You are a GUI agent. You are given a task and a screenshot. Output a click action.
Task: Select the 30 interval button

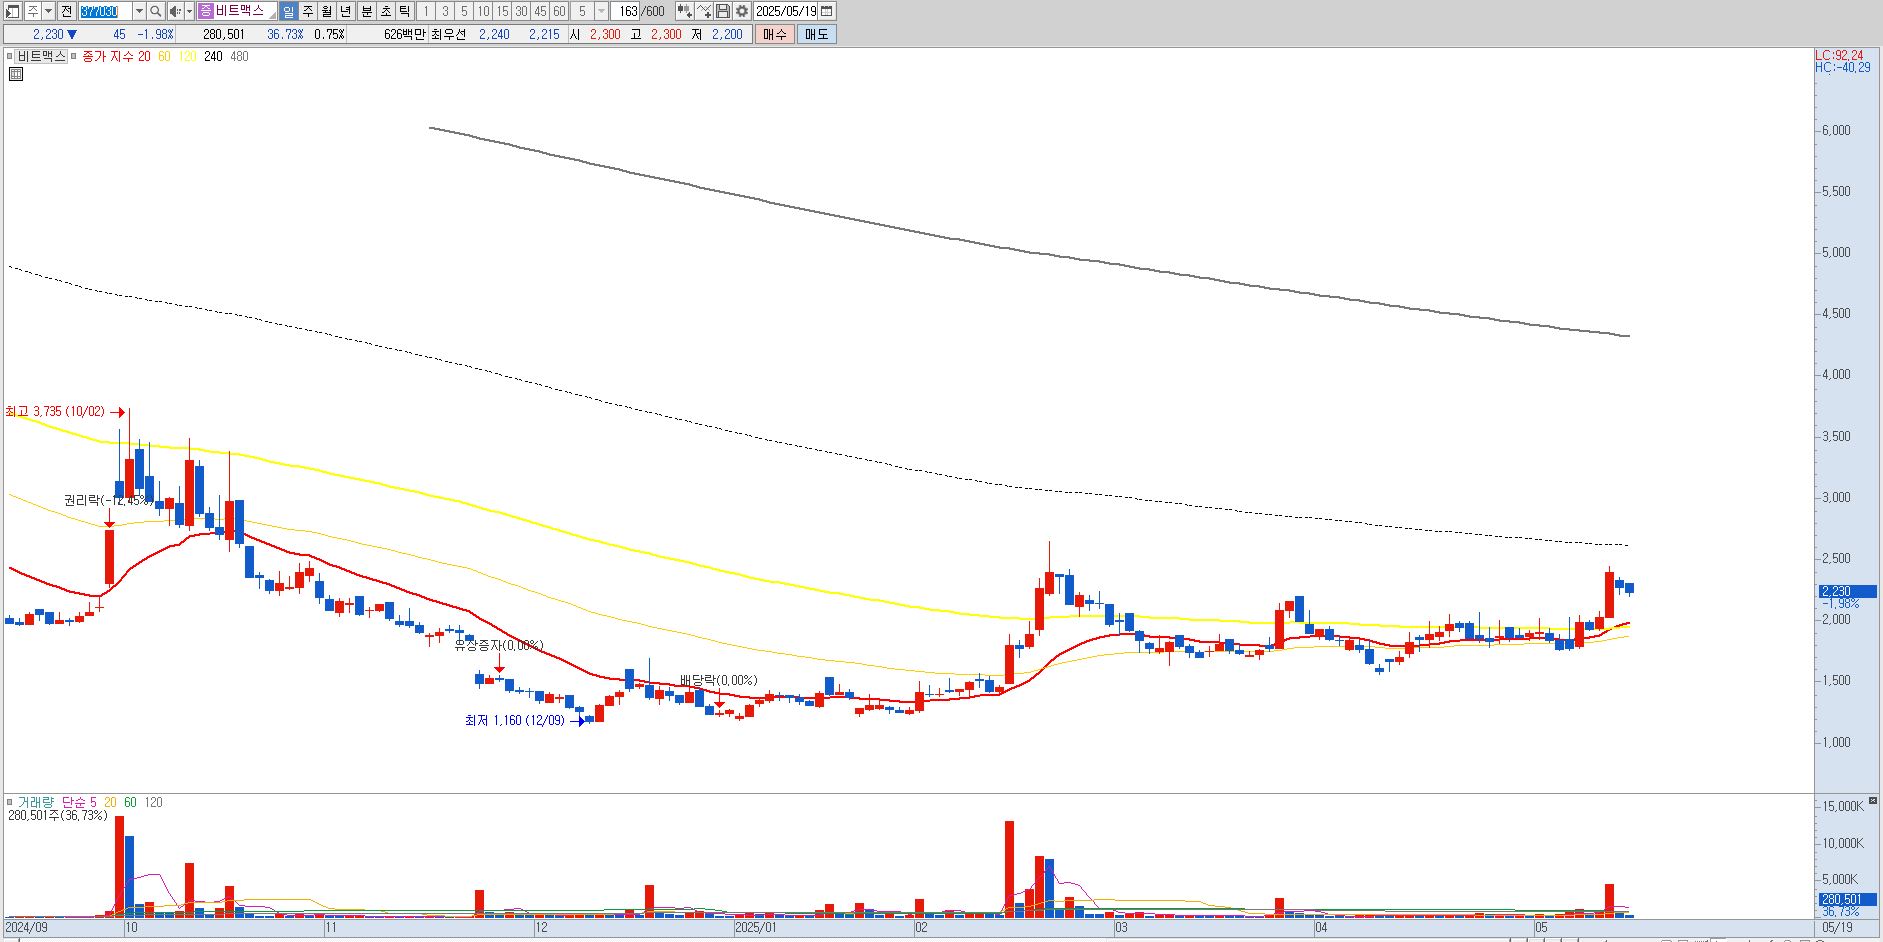tap(521, 11)
